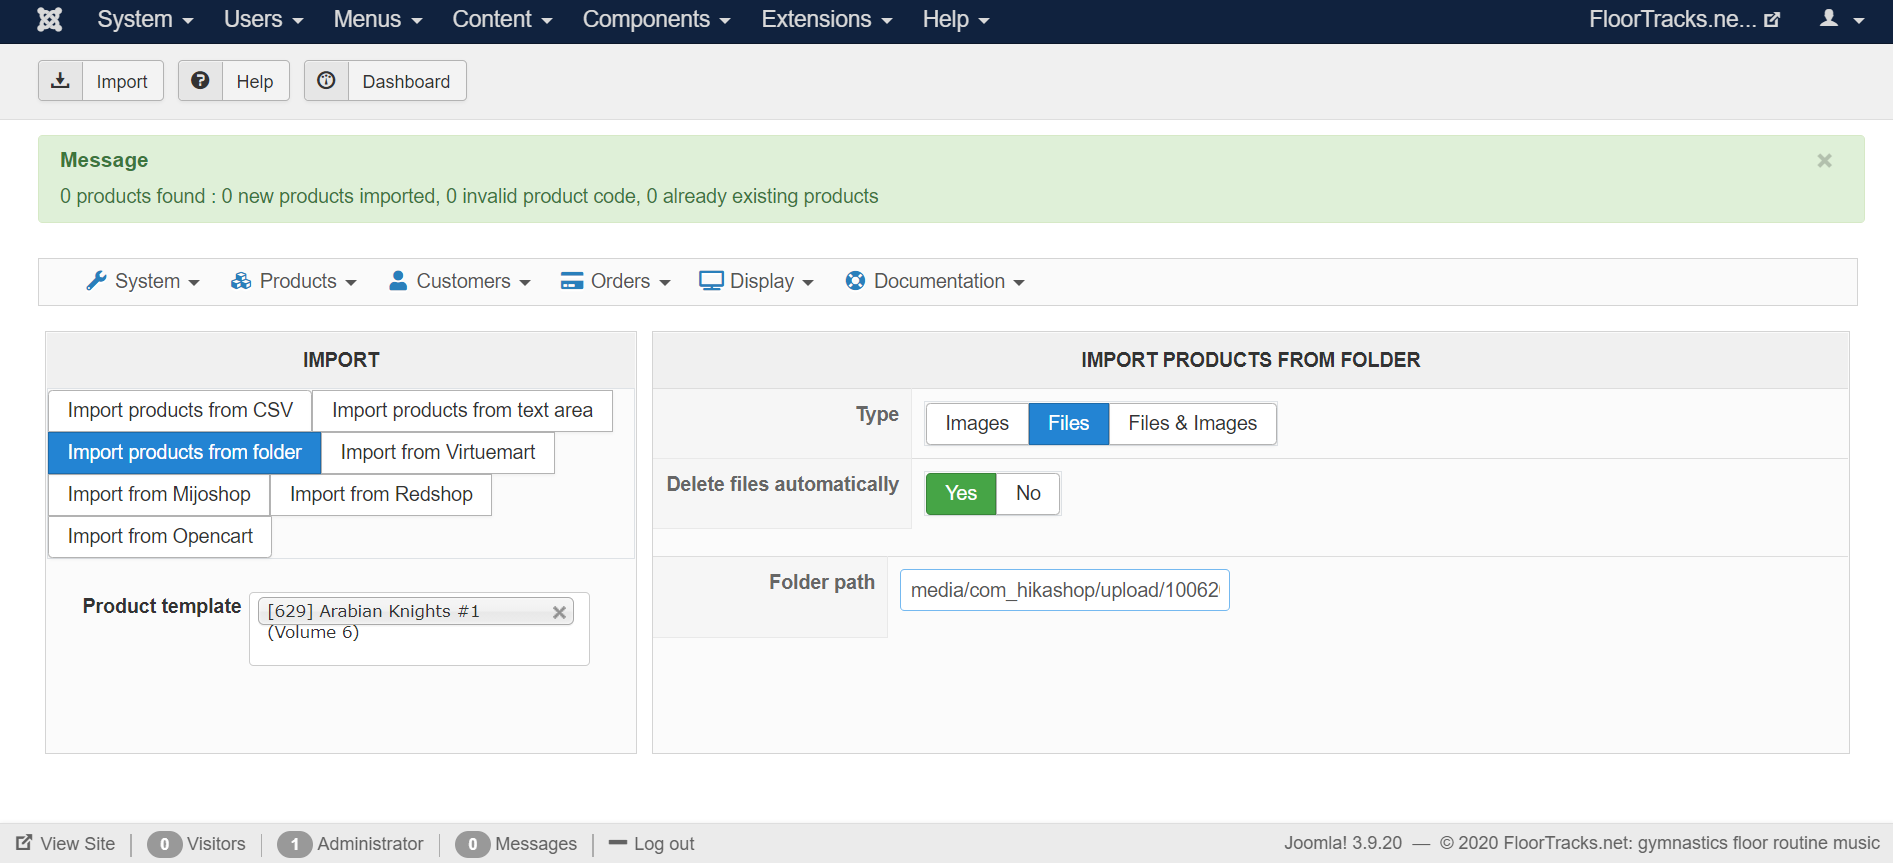Click the Joomla logo icon
Image resolution: width=1893 pixels, height=863 pixels.
(x=49, y=19)
